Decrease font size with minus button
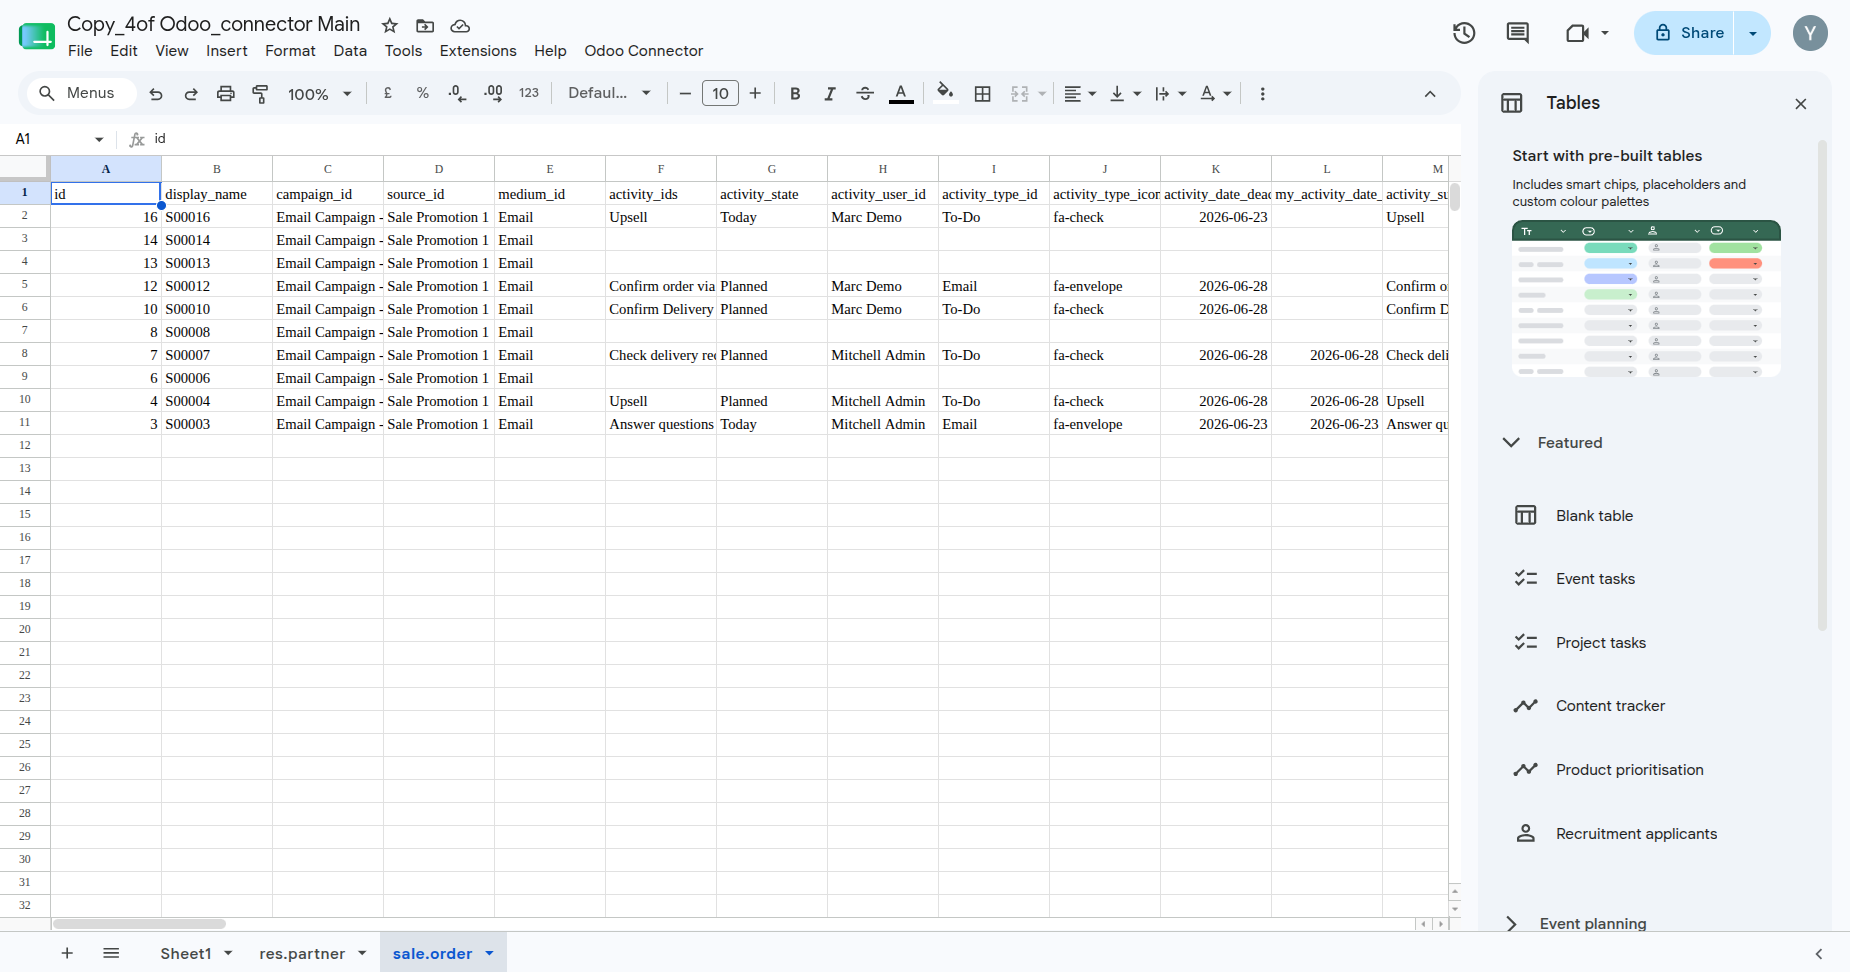This screenshot has height=972, width=1850. click(x=685, y=93)
